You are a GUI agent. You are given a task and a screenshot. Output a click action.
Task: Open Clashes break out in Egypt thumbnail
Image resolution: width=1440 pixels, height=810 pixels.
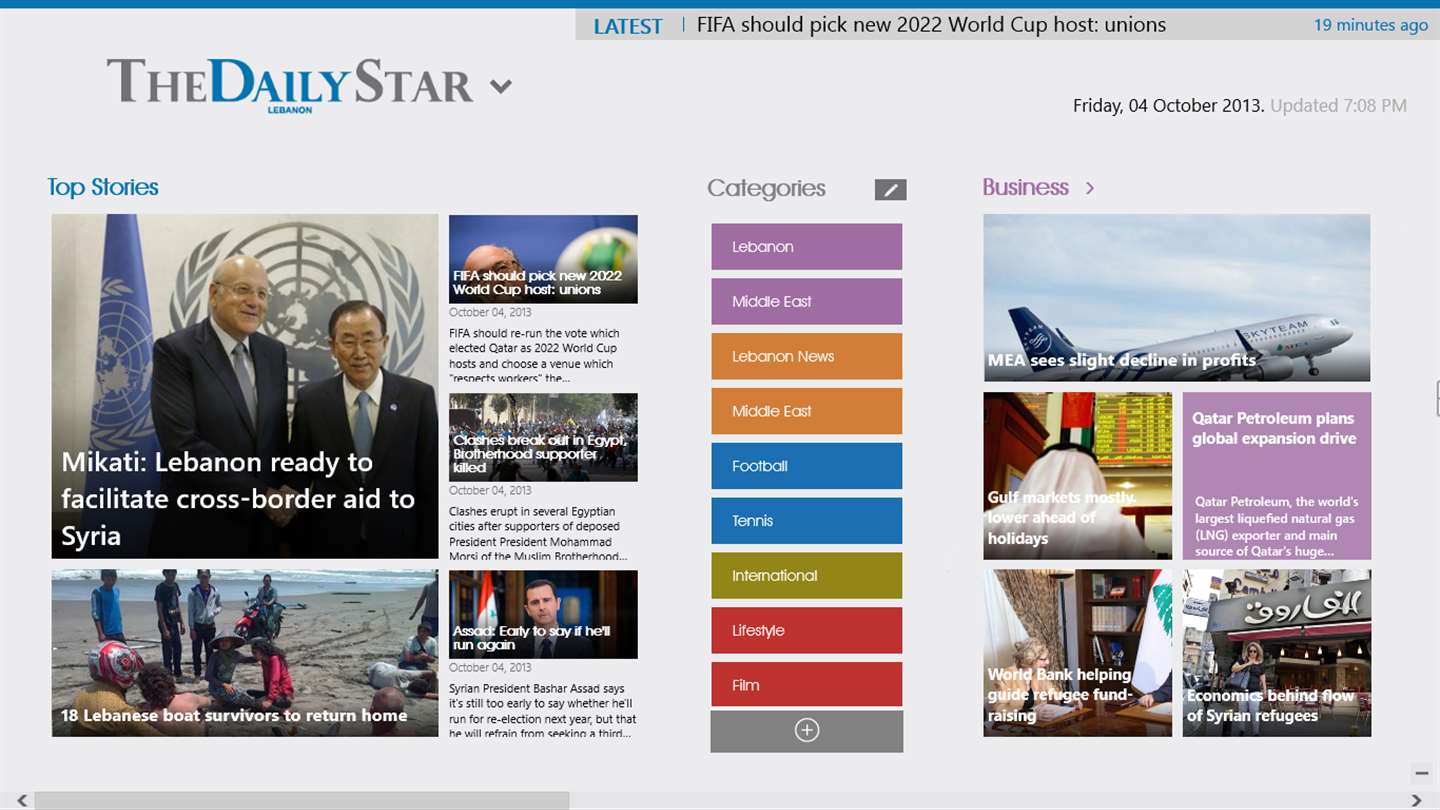coord(543,437)
